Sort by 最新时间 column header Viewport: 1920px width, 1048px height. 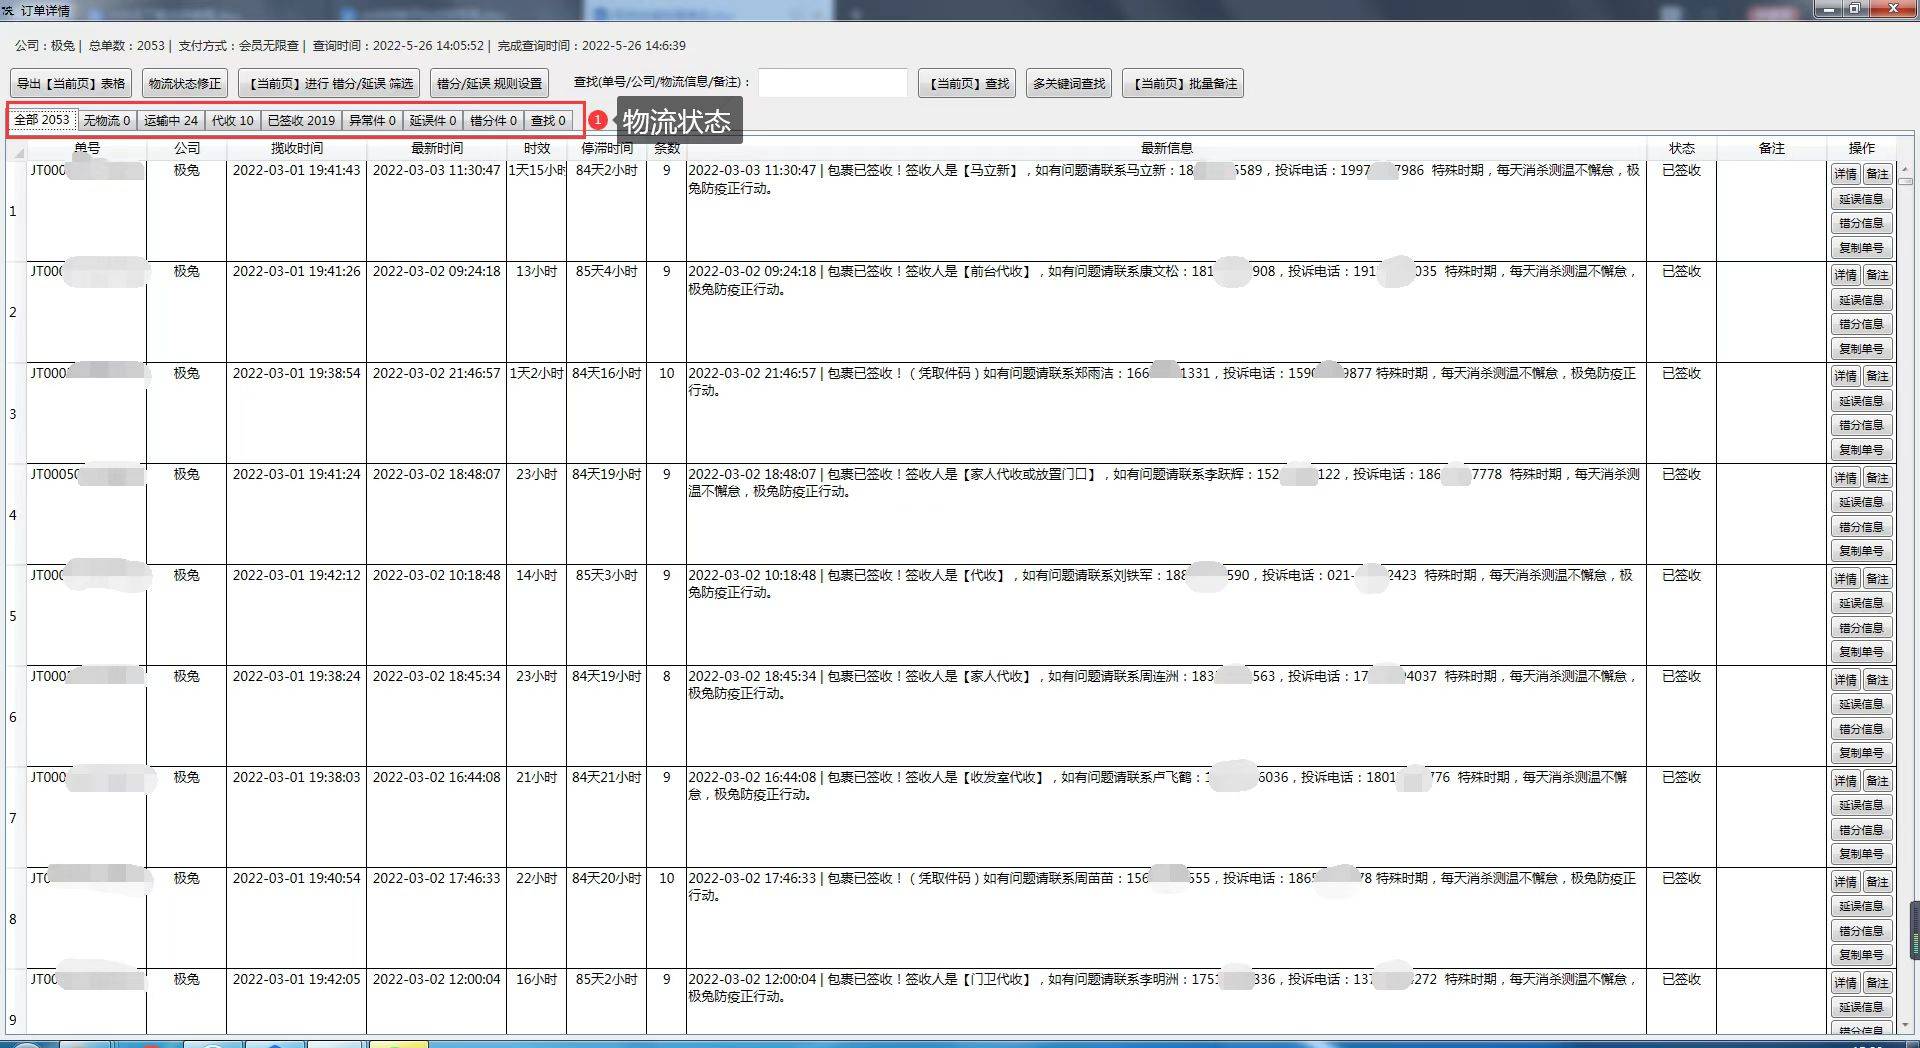click(x=437, y=148)
